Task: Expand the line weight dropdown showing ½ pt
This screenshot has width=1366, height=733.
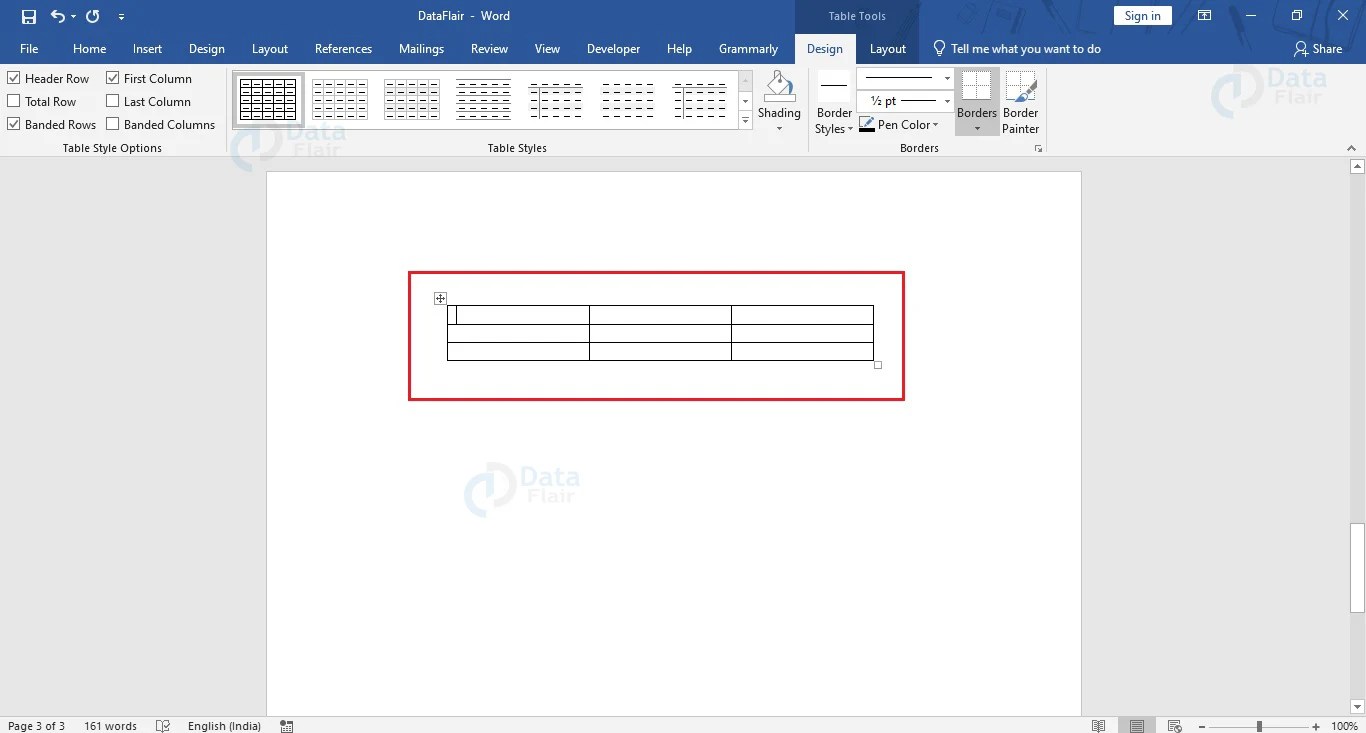Action: click(x=945, y=101)
